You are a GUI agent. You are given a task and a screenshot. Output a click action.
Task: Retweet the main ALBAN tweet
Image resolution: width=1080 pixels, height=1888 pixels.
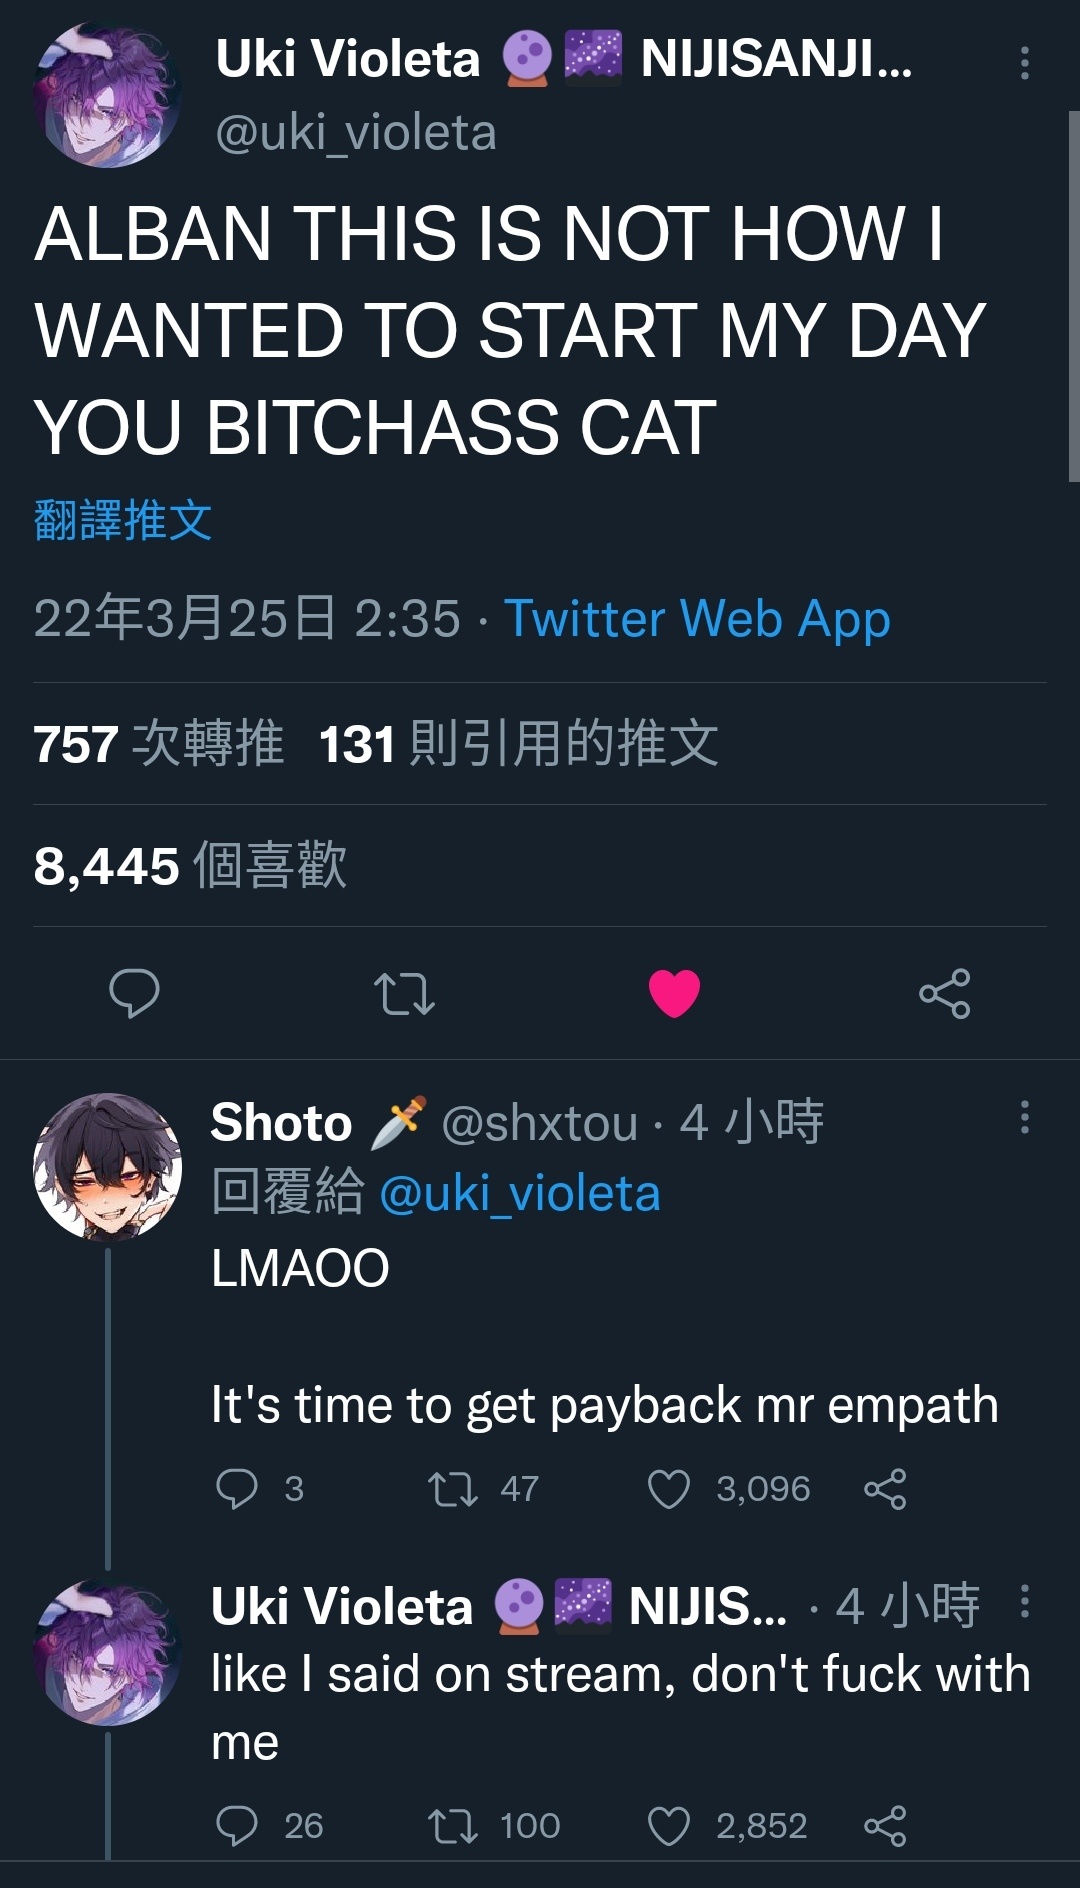404,994
